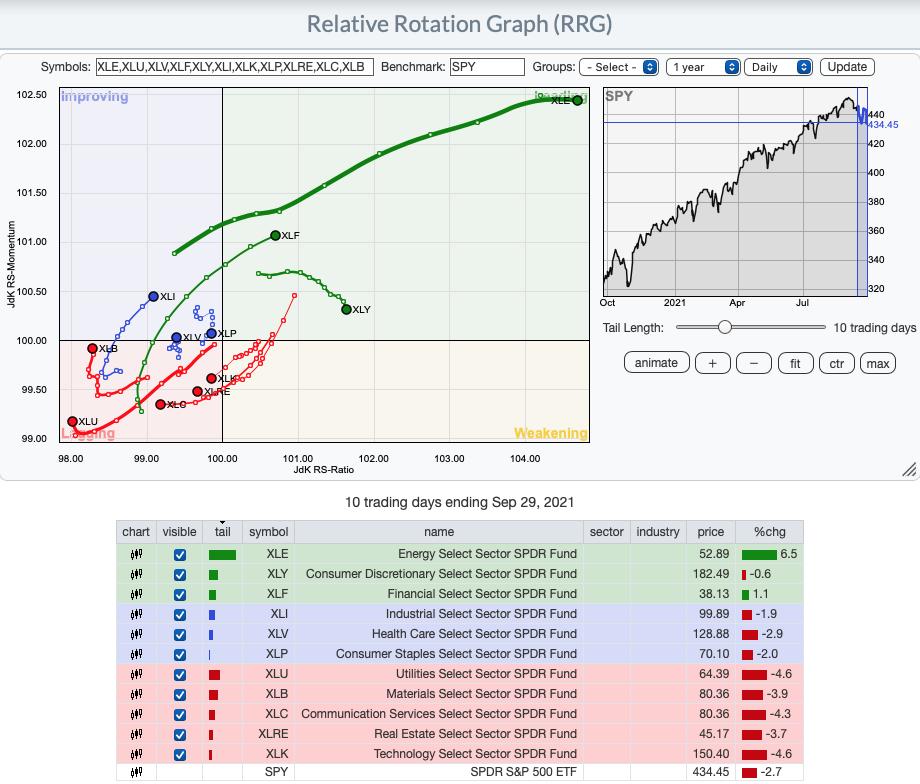Image resolution: width=920 pixels, height=784 pixels.
Task: Sort table by symbol column header
Action: click(268, 532)
